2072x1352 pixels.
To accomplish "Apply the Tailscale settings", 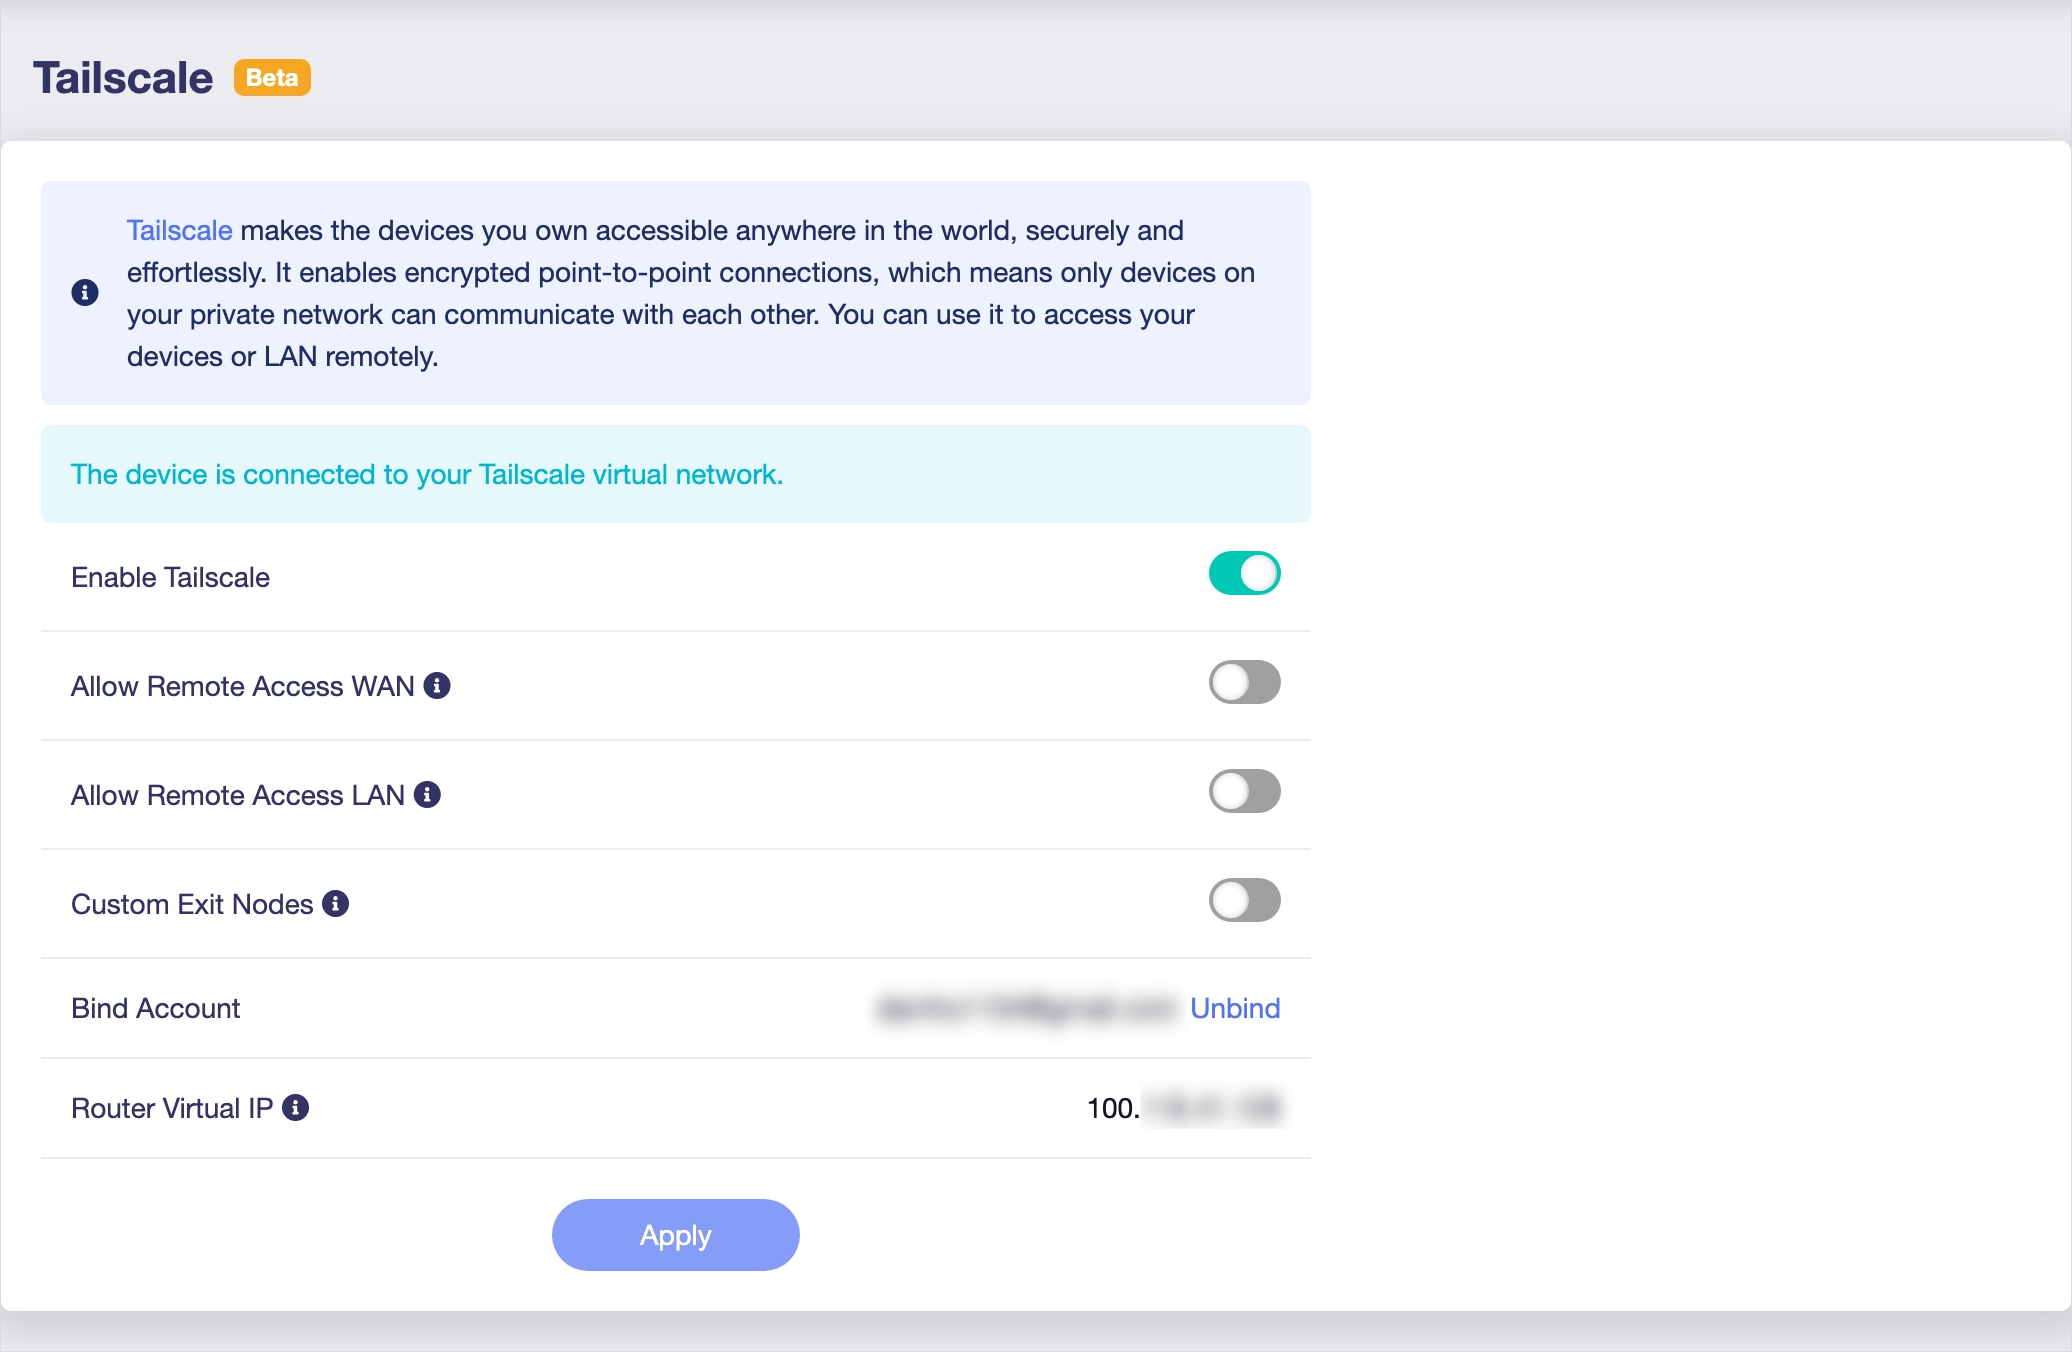I will pyautogui.click(x=676, y=1235).
